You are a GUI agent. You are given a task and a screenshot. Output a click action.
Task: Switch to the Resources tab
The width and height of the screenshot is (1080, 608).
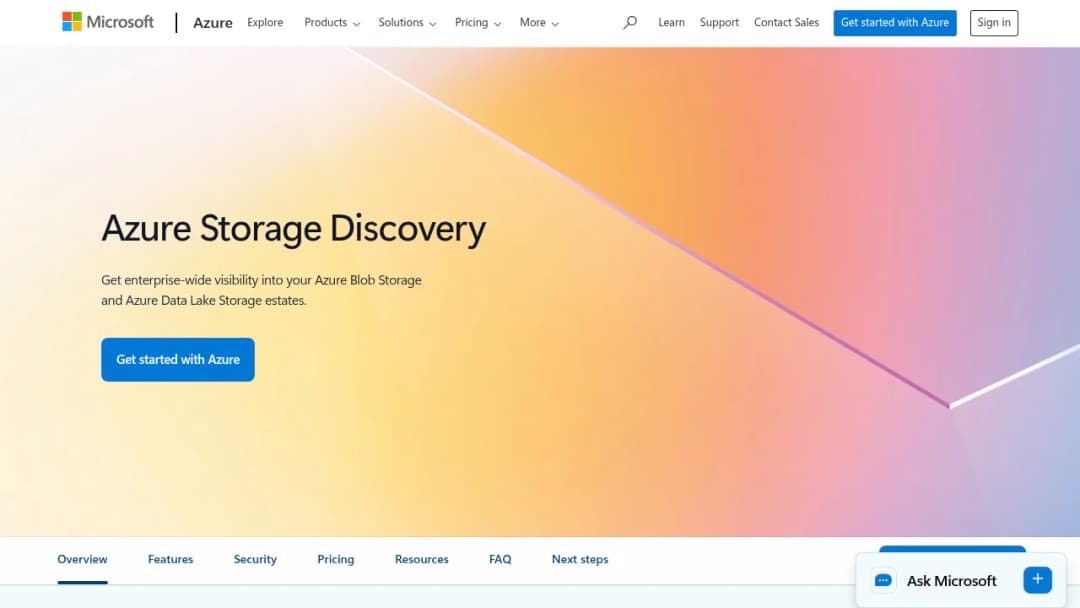coord(422,559)
